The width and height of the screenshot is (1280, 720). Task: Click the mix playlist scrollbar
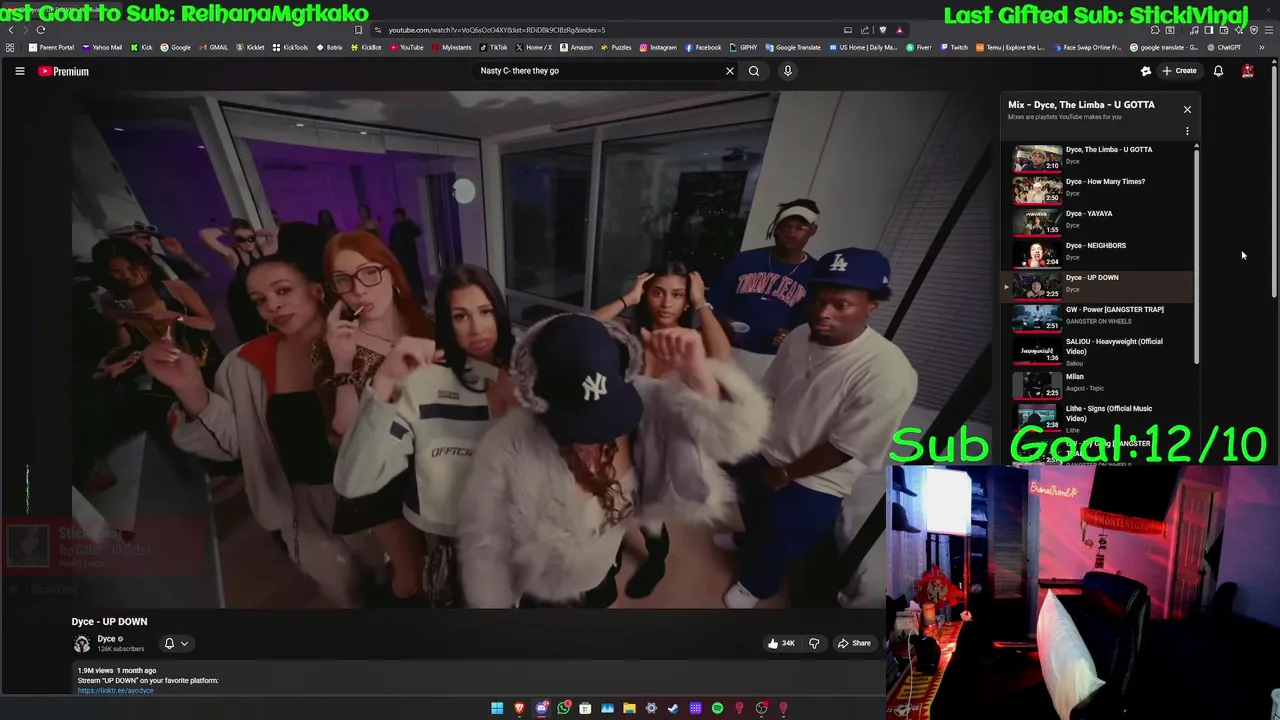[x=1196, y=255]
